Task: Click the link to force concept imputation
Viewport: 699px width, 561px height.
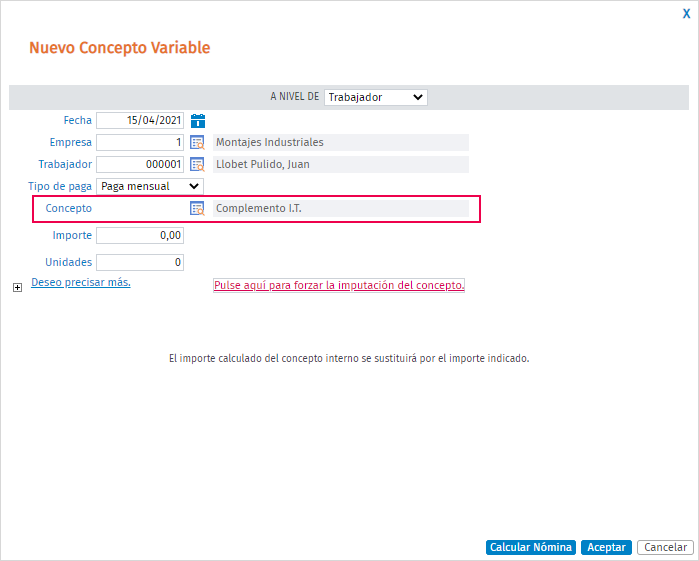Action: click(x=339, y=285)
